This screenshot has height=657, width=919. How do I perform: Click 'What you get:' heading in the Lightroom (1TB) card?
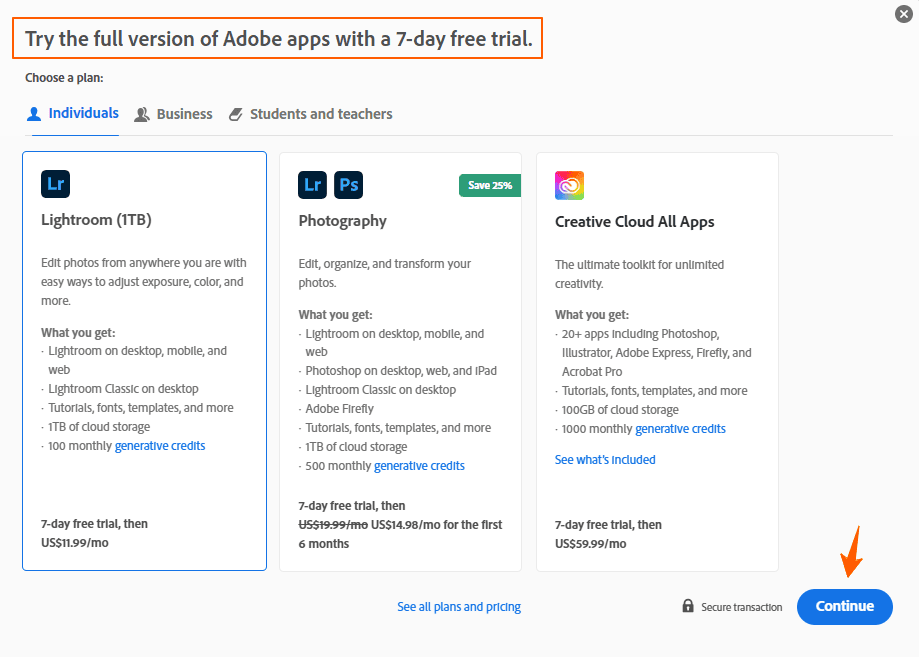click(x=78, y=333)
